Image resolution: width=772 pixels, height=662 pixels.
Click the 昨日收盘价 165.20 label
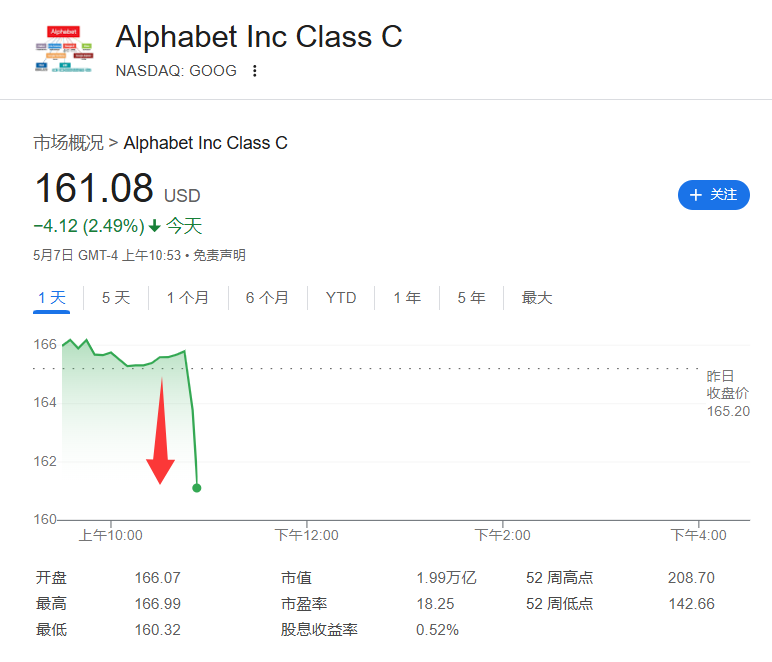point(728,393)
